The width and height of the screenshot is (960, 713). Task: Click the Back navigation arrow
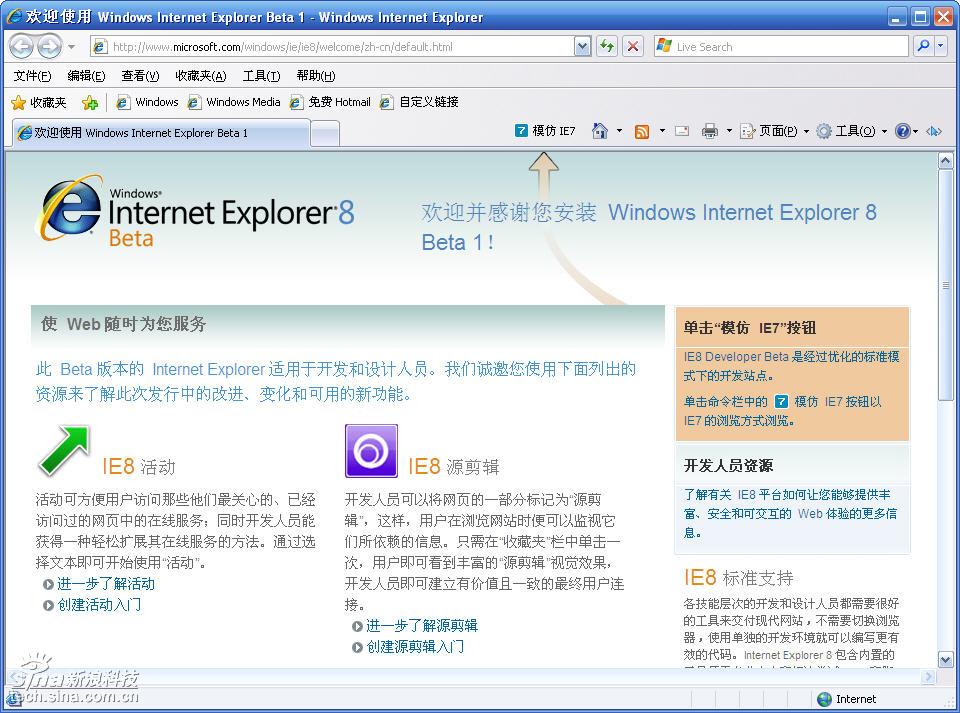tap(20, 47)
